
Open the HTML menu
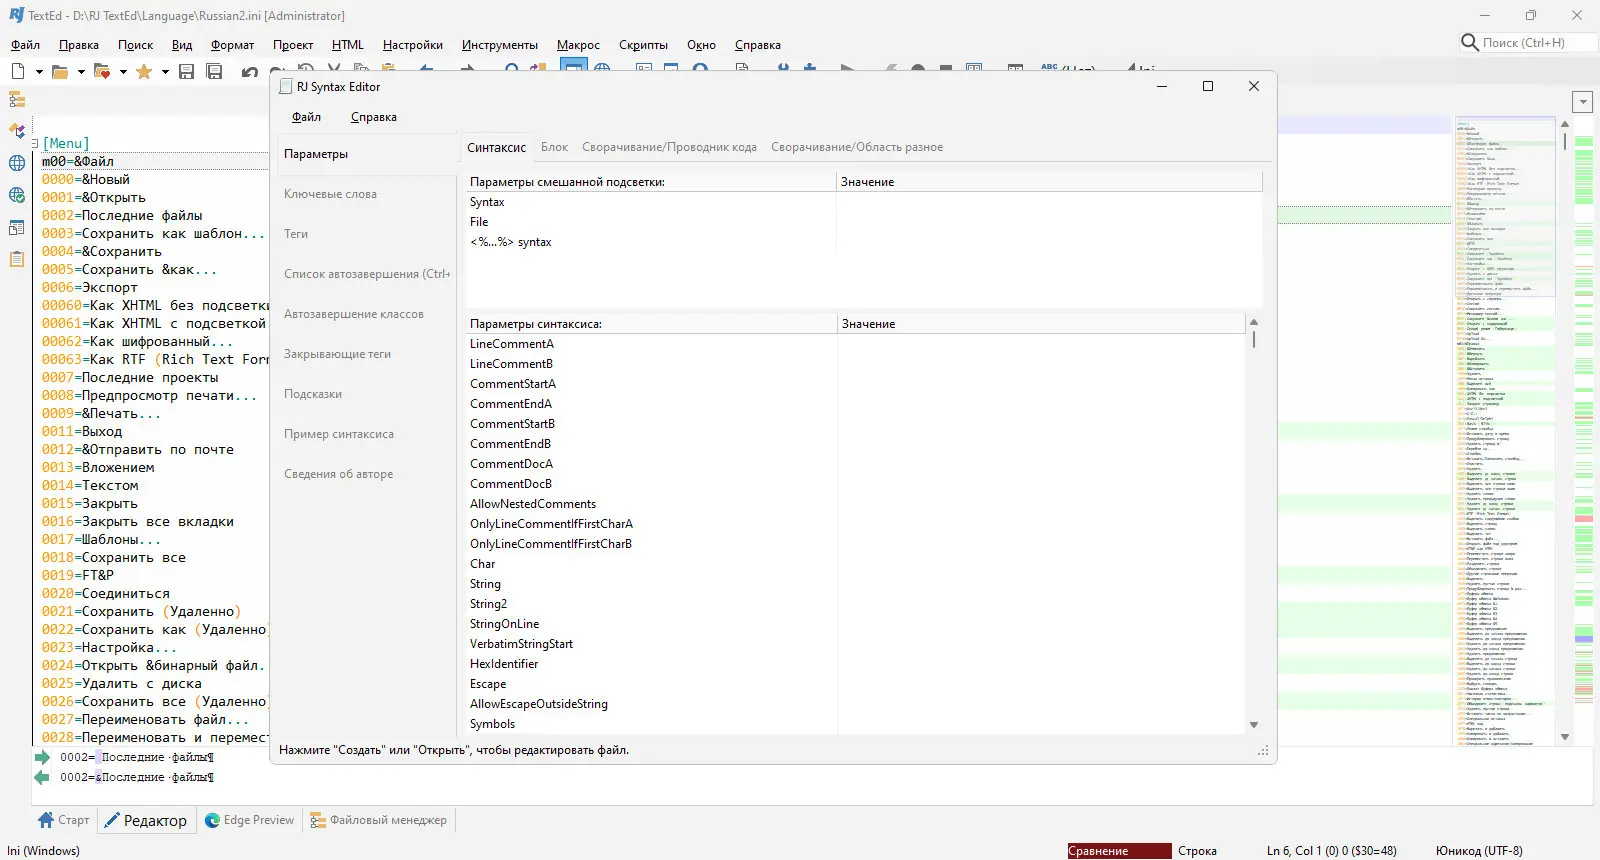(x=348, y=45)
